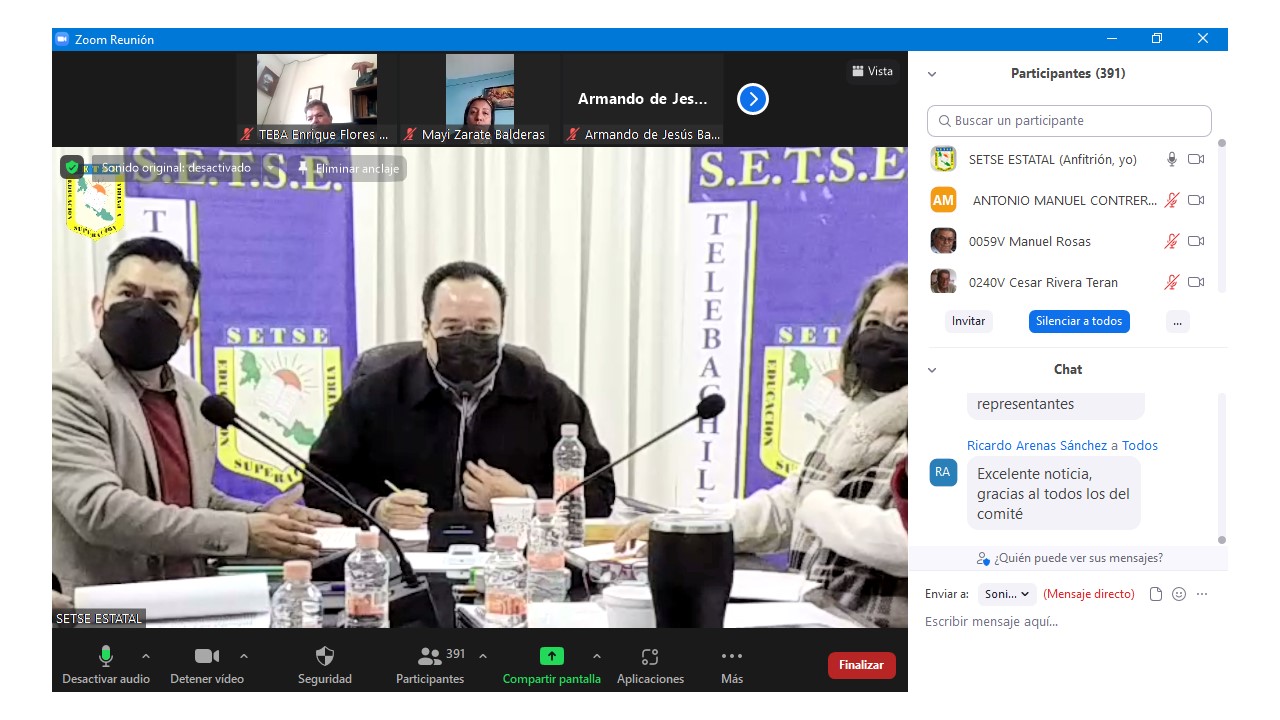
Task: Unmute Antonio Manuel Contreras's microphone
Action: click(x=1172, y=200)
